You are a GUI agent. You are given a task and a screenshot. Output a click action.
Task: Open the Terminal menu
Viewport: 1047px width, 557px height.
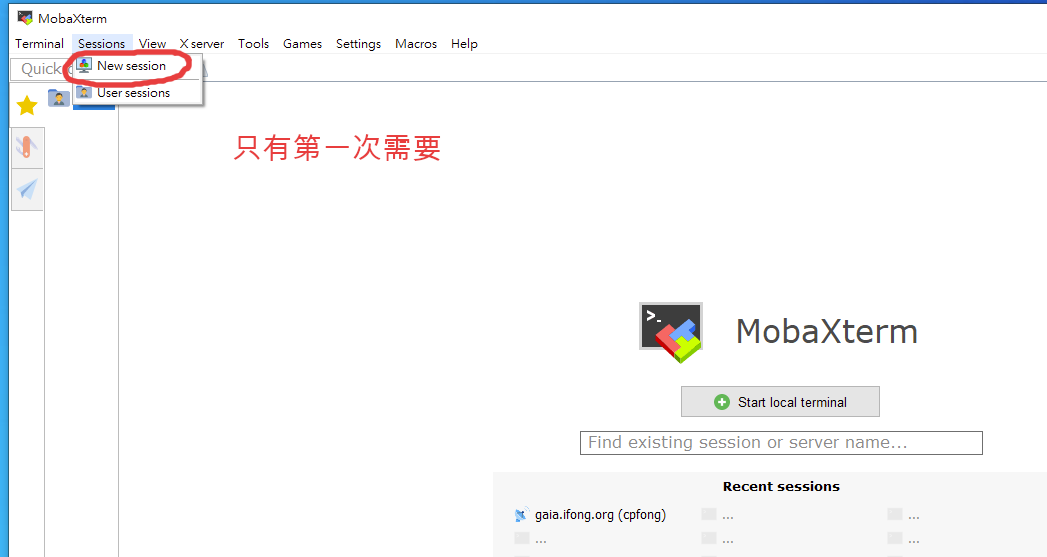[x=39, y=44]
